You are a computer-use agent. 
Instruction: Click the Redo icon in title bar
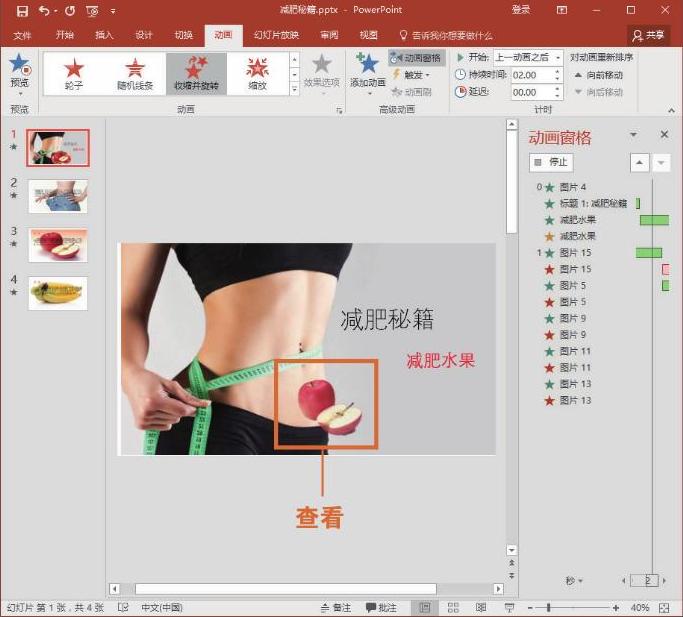pyautogui.click(x=70, y=11)
